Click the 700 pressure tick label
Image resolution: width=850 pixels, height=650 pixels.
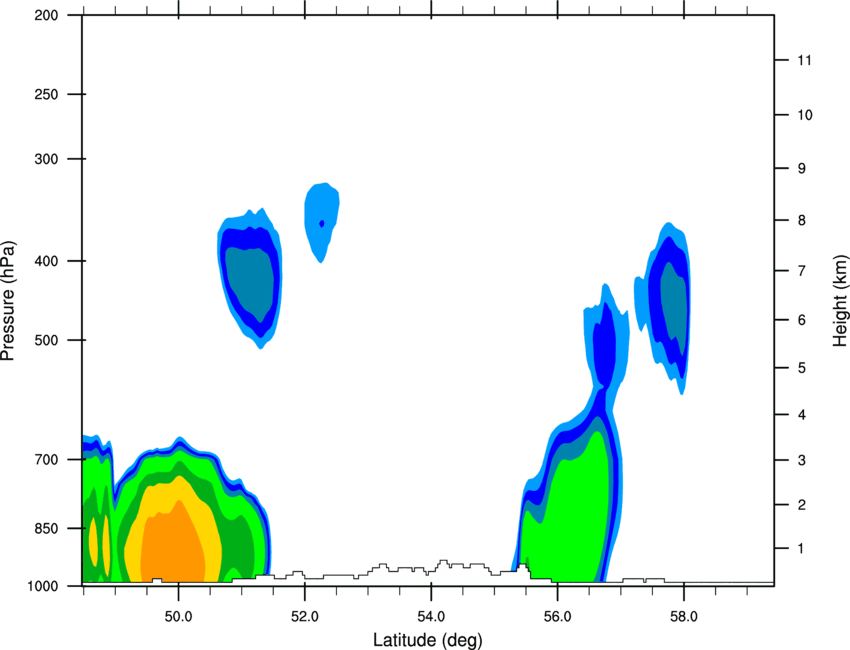(x=46, y=459)
